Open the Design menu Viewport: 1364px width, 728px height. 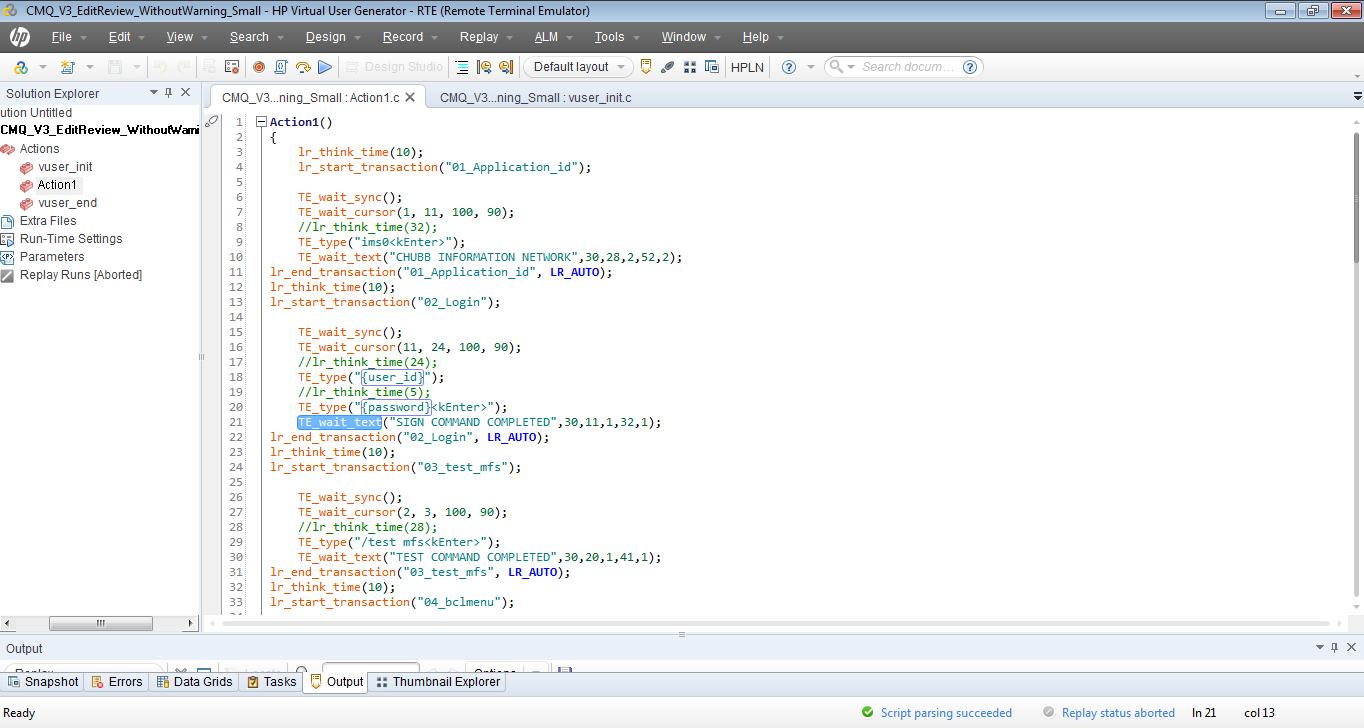click(x=325, y=37)
